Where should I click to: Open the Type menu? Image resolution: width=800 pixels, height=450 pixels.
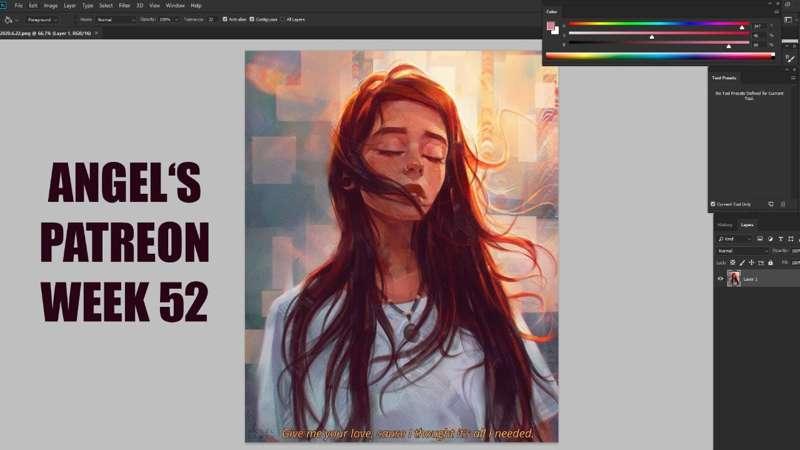[x=88, y=6]
